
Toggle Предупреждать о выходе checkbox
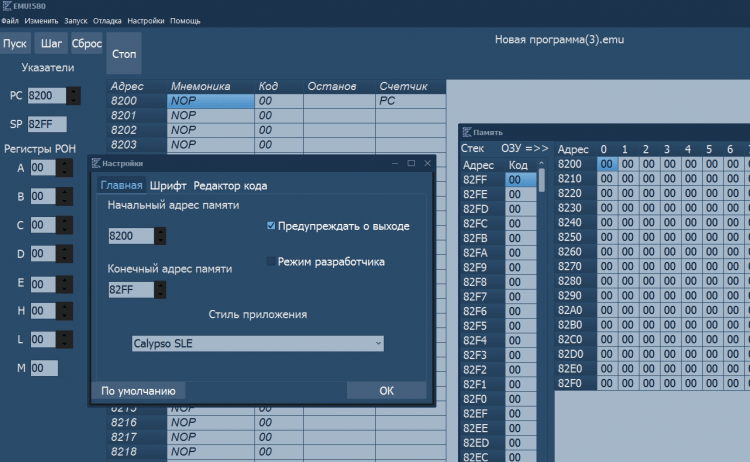coord(271,226)
